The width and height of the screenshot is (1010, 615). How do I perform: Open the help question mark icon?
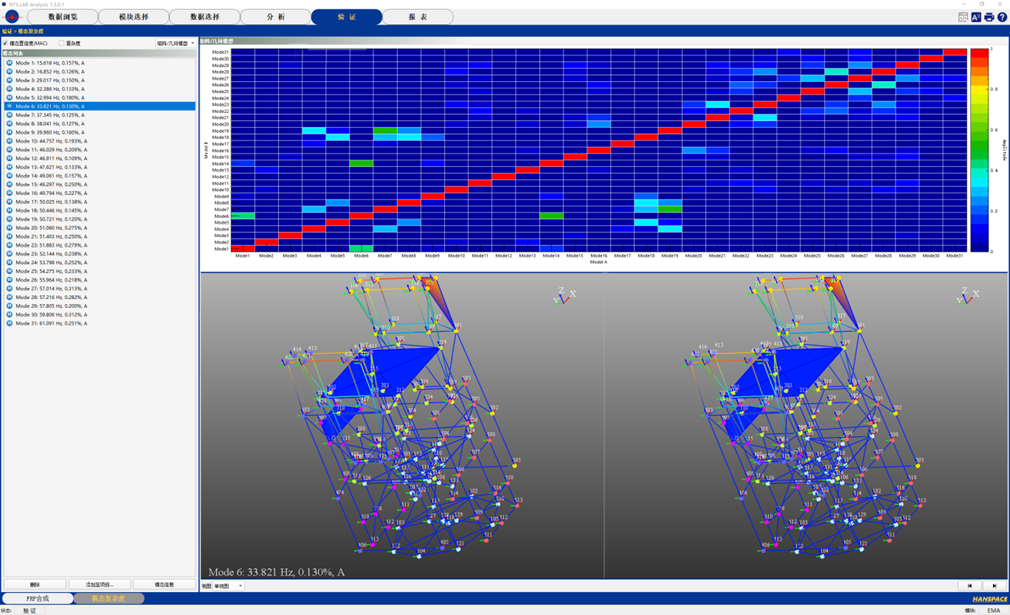point(1002,17)
